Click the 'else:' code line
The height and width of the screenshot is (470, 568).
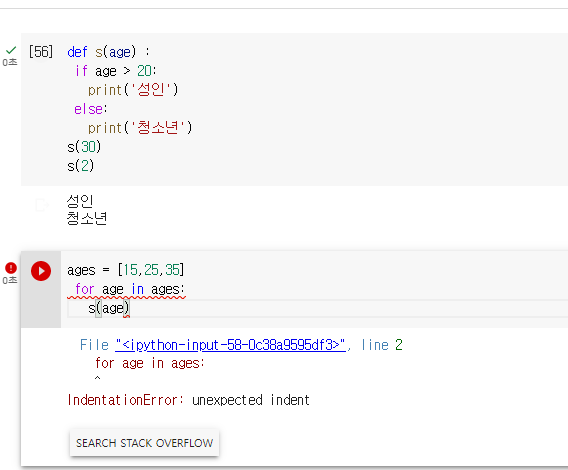(x=91, y=109)
